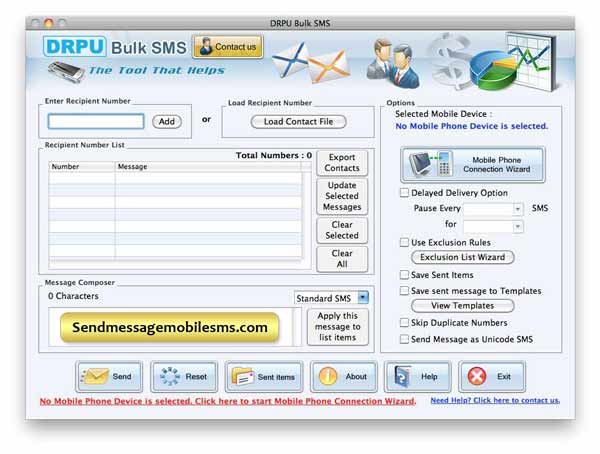
Task: Open the About info button
Action: (x=344, y=377)
